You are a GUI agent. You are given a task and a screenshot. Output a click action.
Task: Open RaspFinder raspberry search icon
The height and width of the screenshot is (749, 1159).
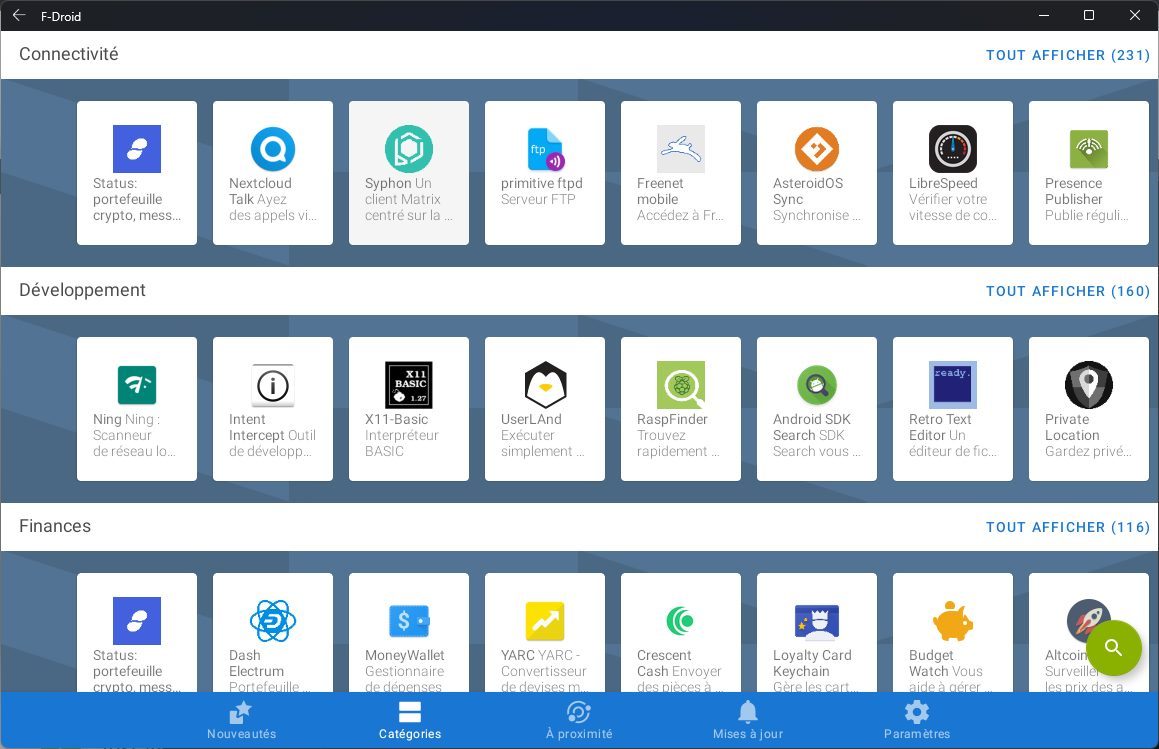(x=681, y=384)
